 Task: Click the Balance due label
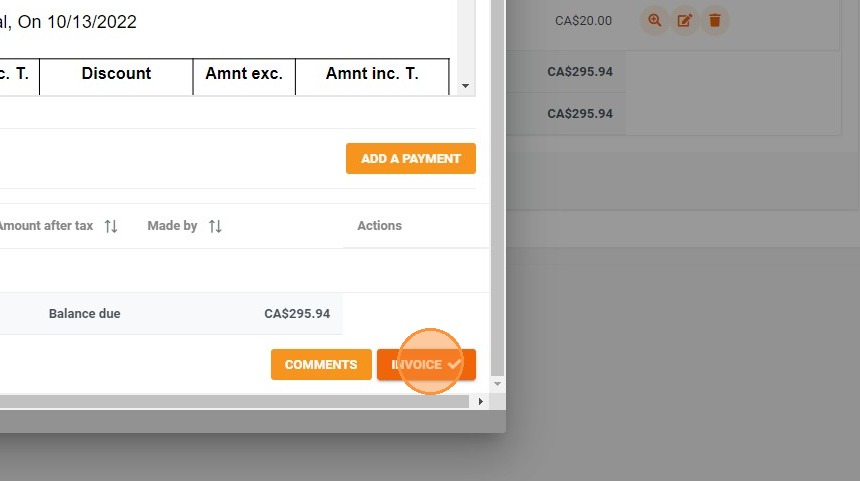point(84,314)
